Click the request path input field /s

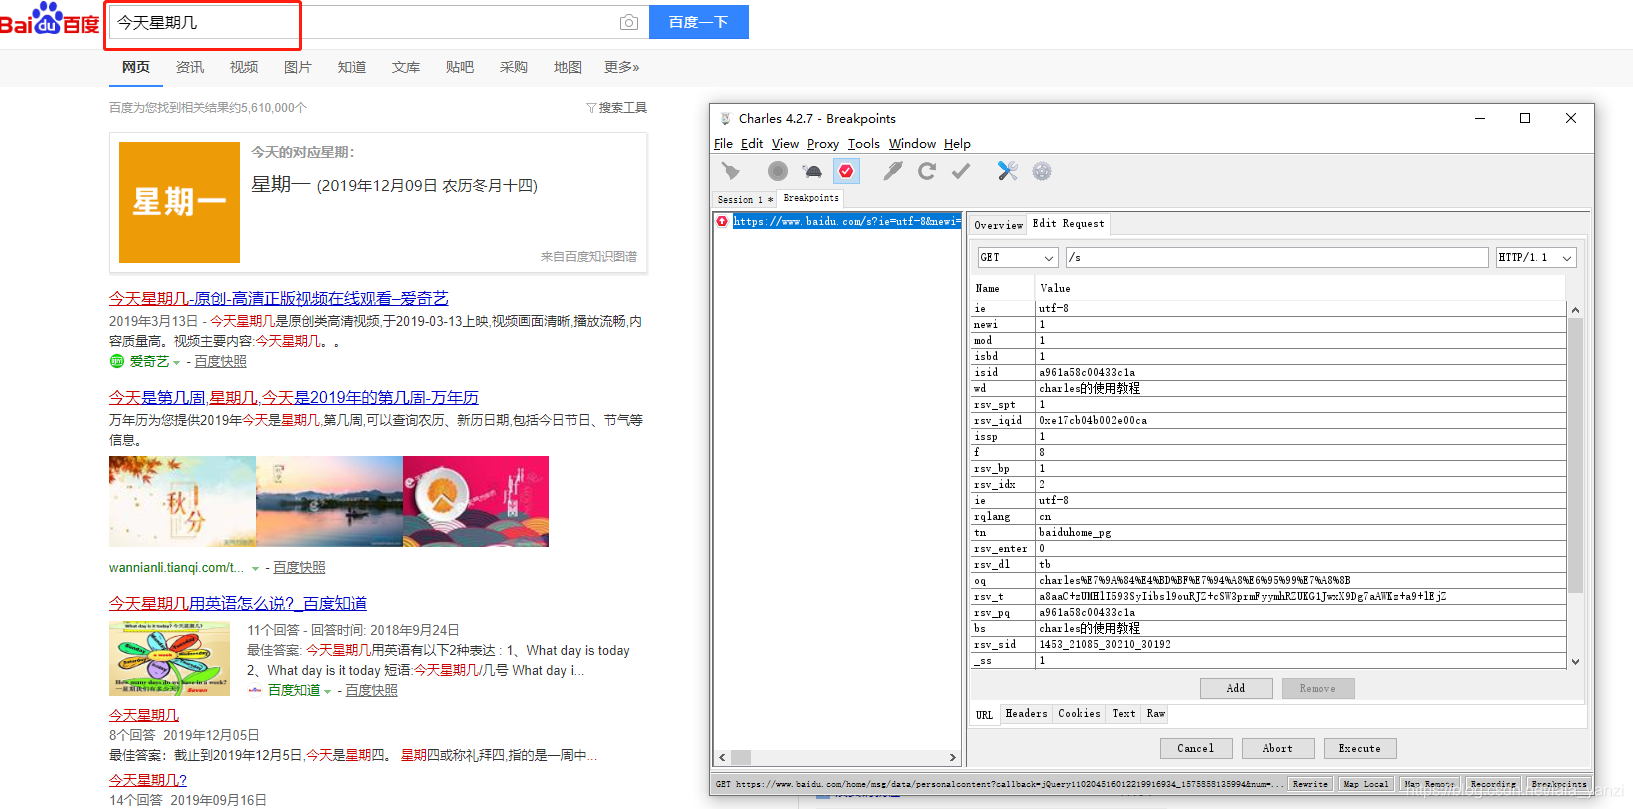pos(1277,258)
